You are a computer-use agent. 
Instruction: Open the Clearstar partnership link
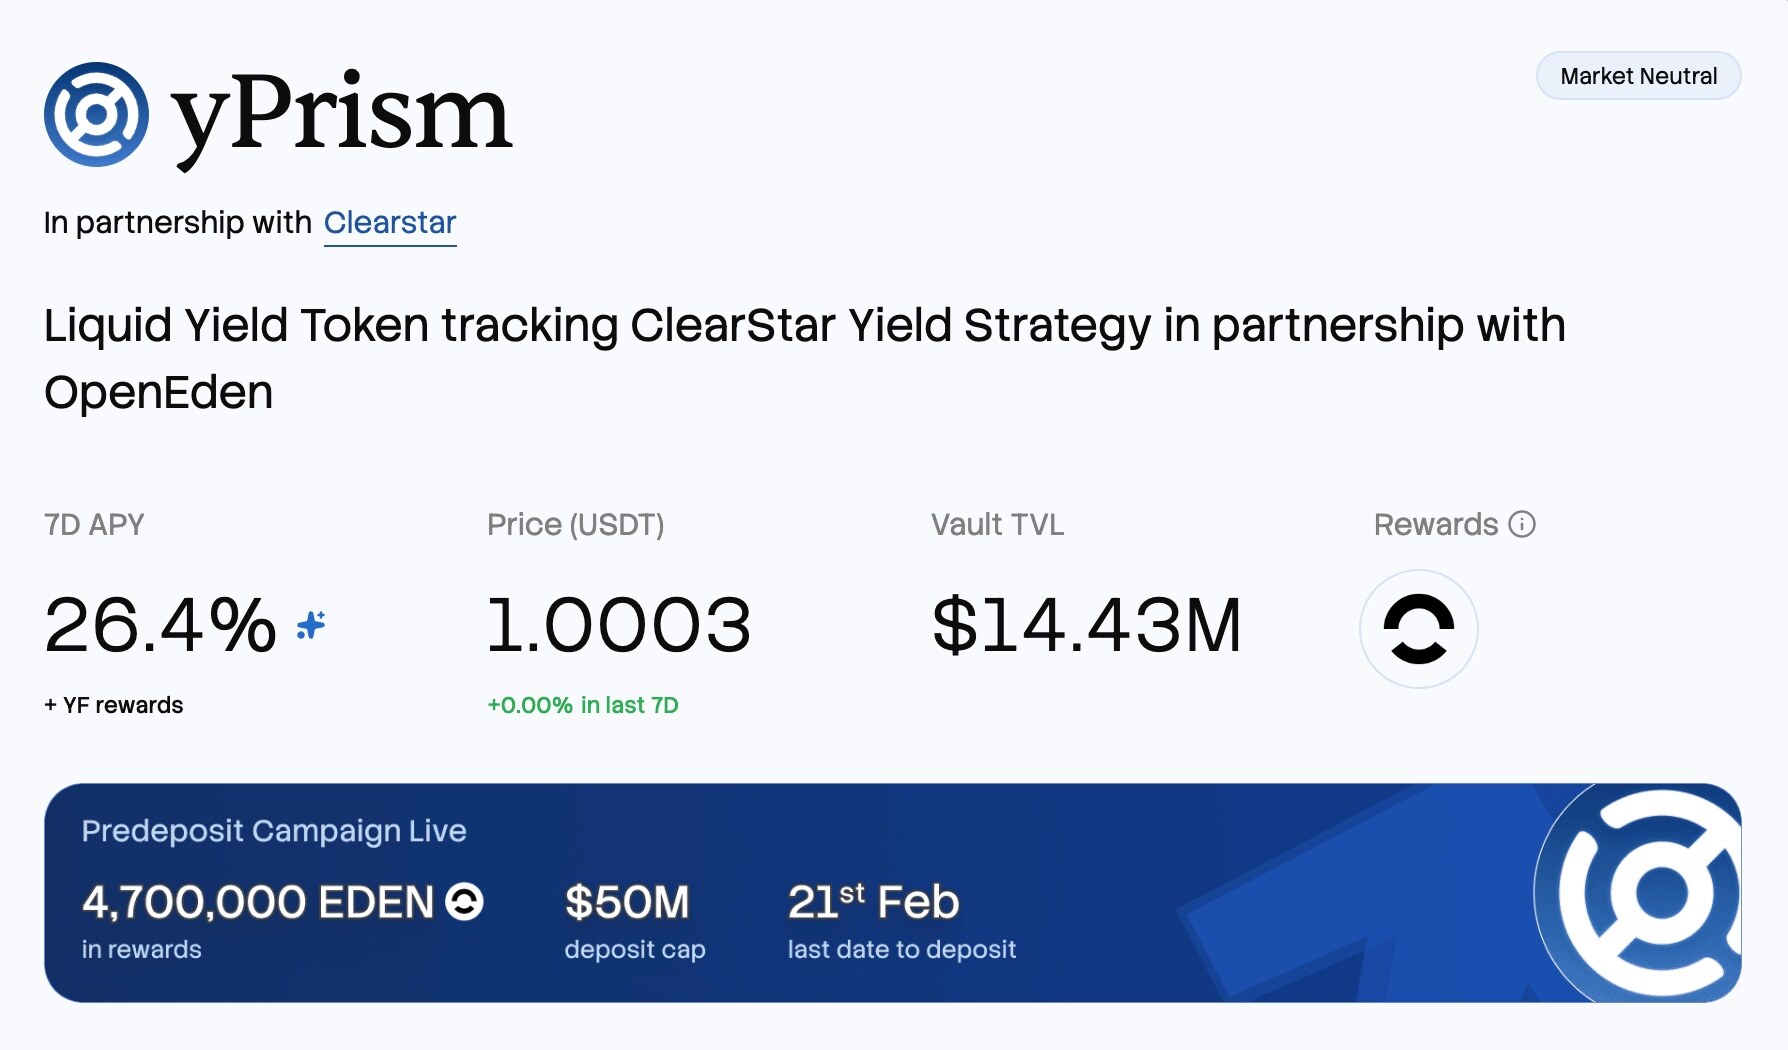(389, 222)
